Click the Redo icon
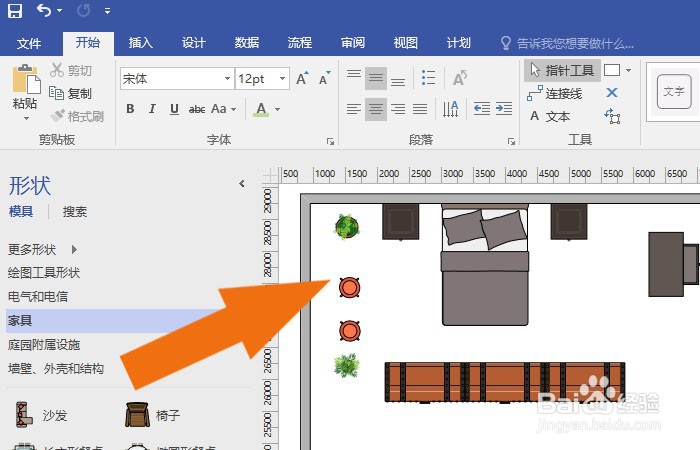Screen dimensions: 700x450 point(83,10)
